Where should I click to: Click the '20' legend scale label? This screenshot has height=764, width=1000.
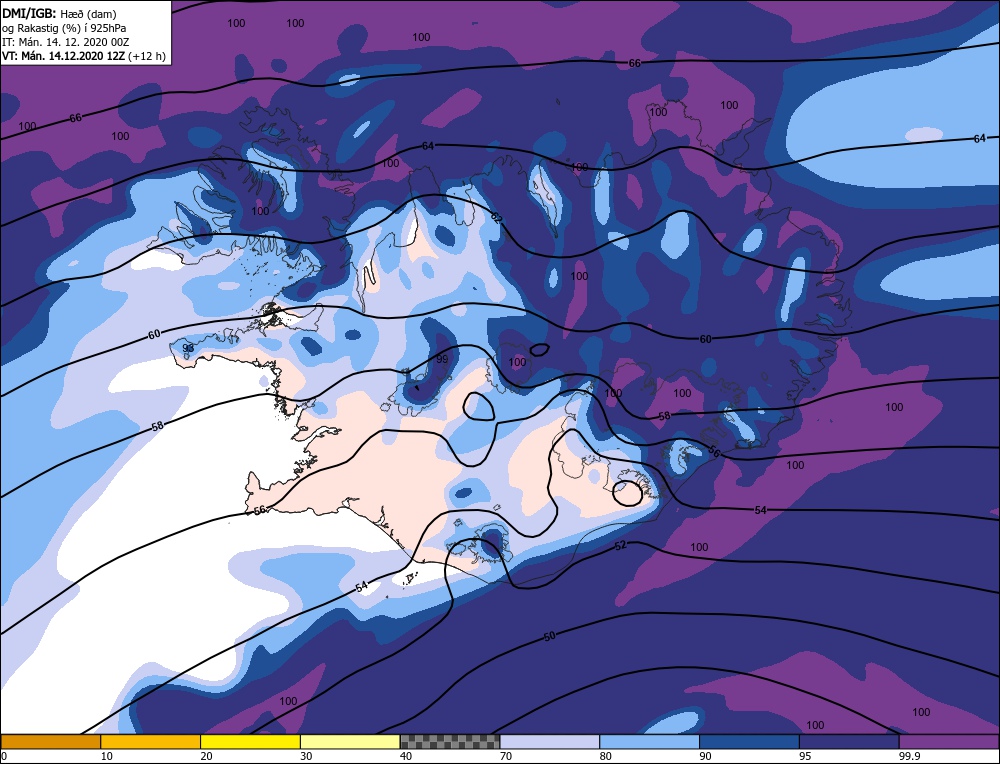[x=206, y=756]
